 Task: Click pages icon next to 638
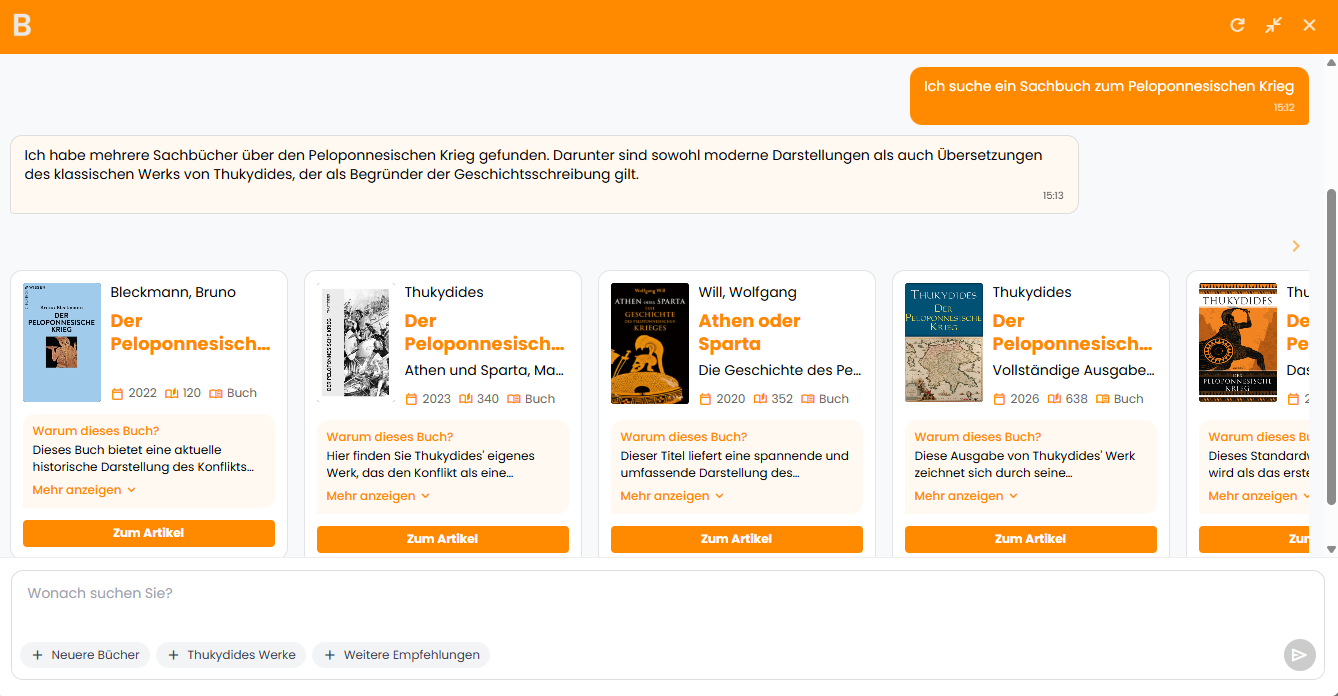pos(1053,399)
